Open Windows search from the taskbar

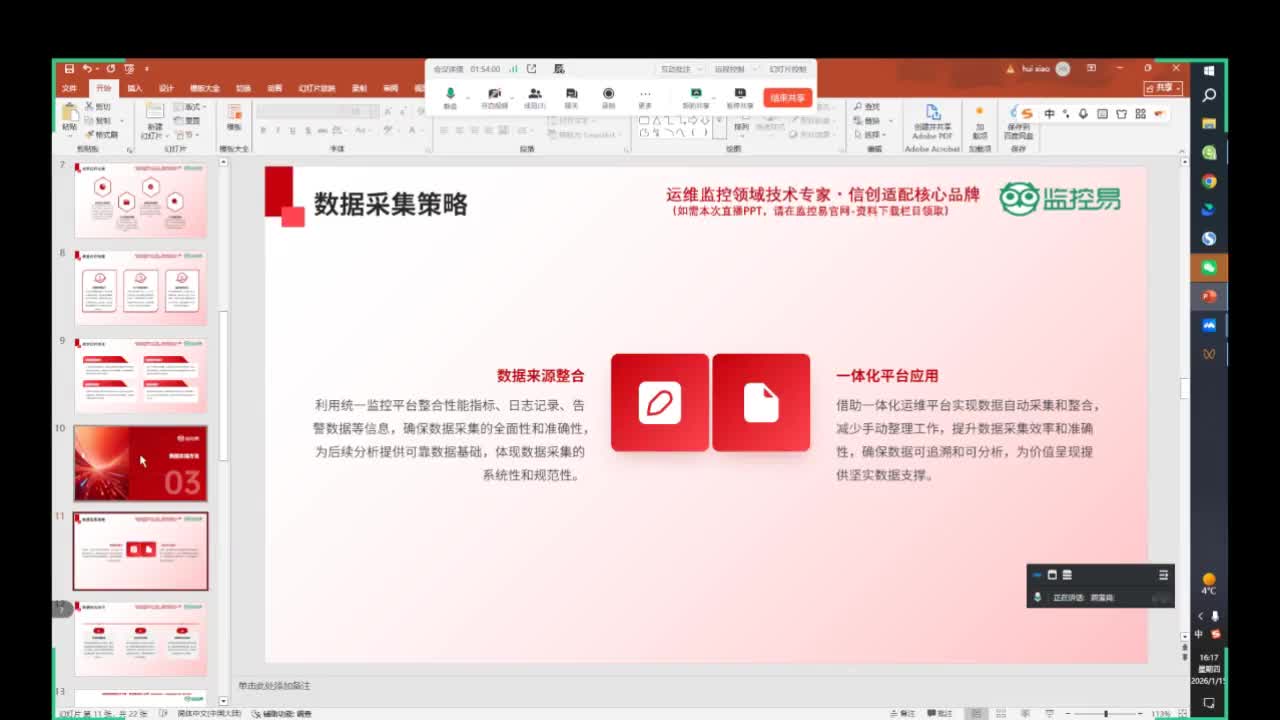[1209, 95]
